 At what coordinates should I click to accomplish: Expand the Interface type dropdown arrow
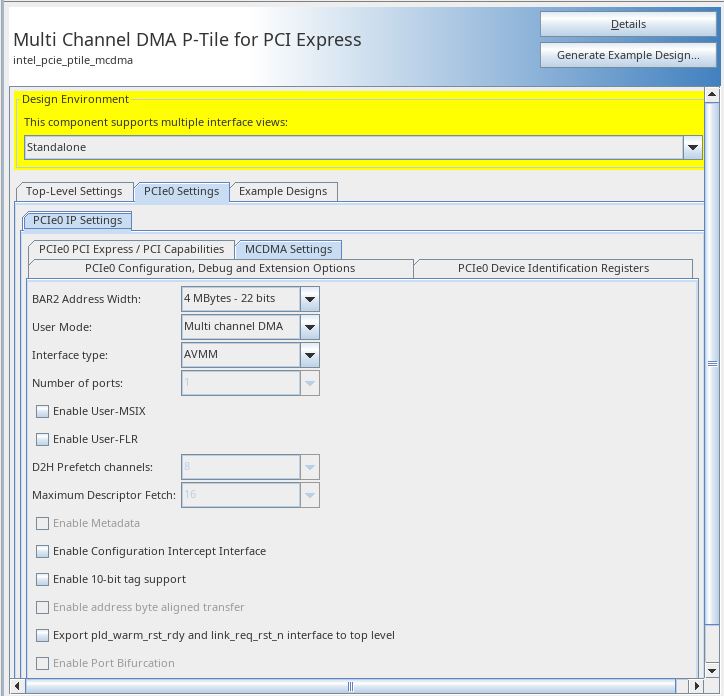click(x=310, y=355)
